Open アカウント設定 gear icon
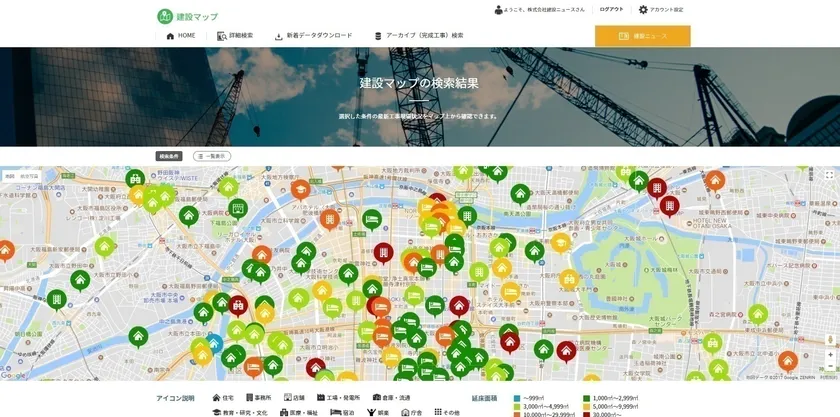The height and width of the screenshot is (417, 840). coord(643,9)
